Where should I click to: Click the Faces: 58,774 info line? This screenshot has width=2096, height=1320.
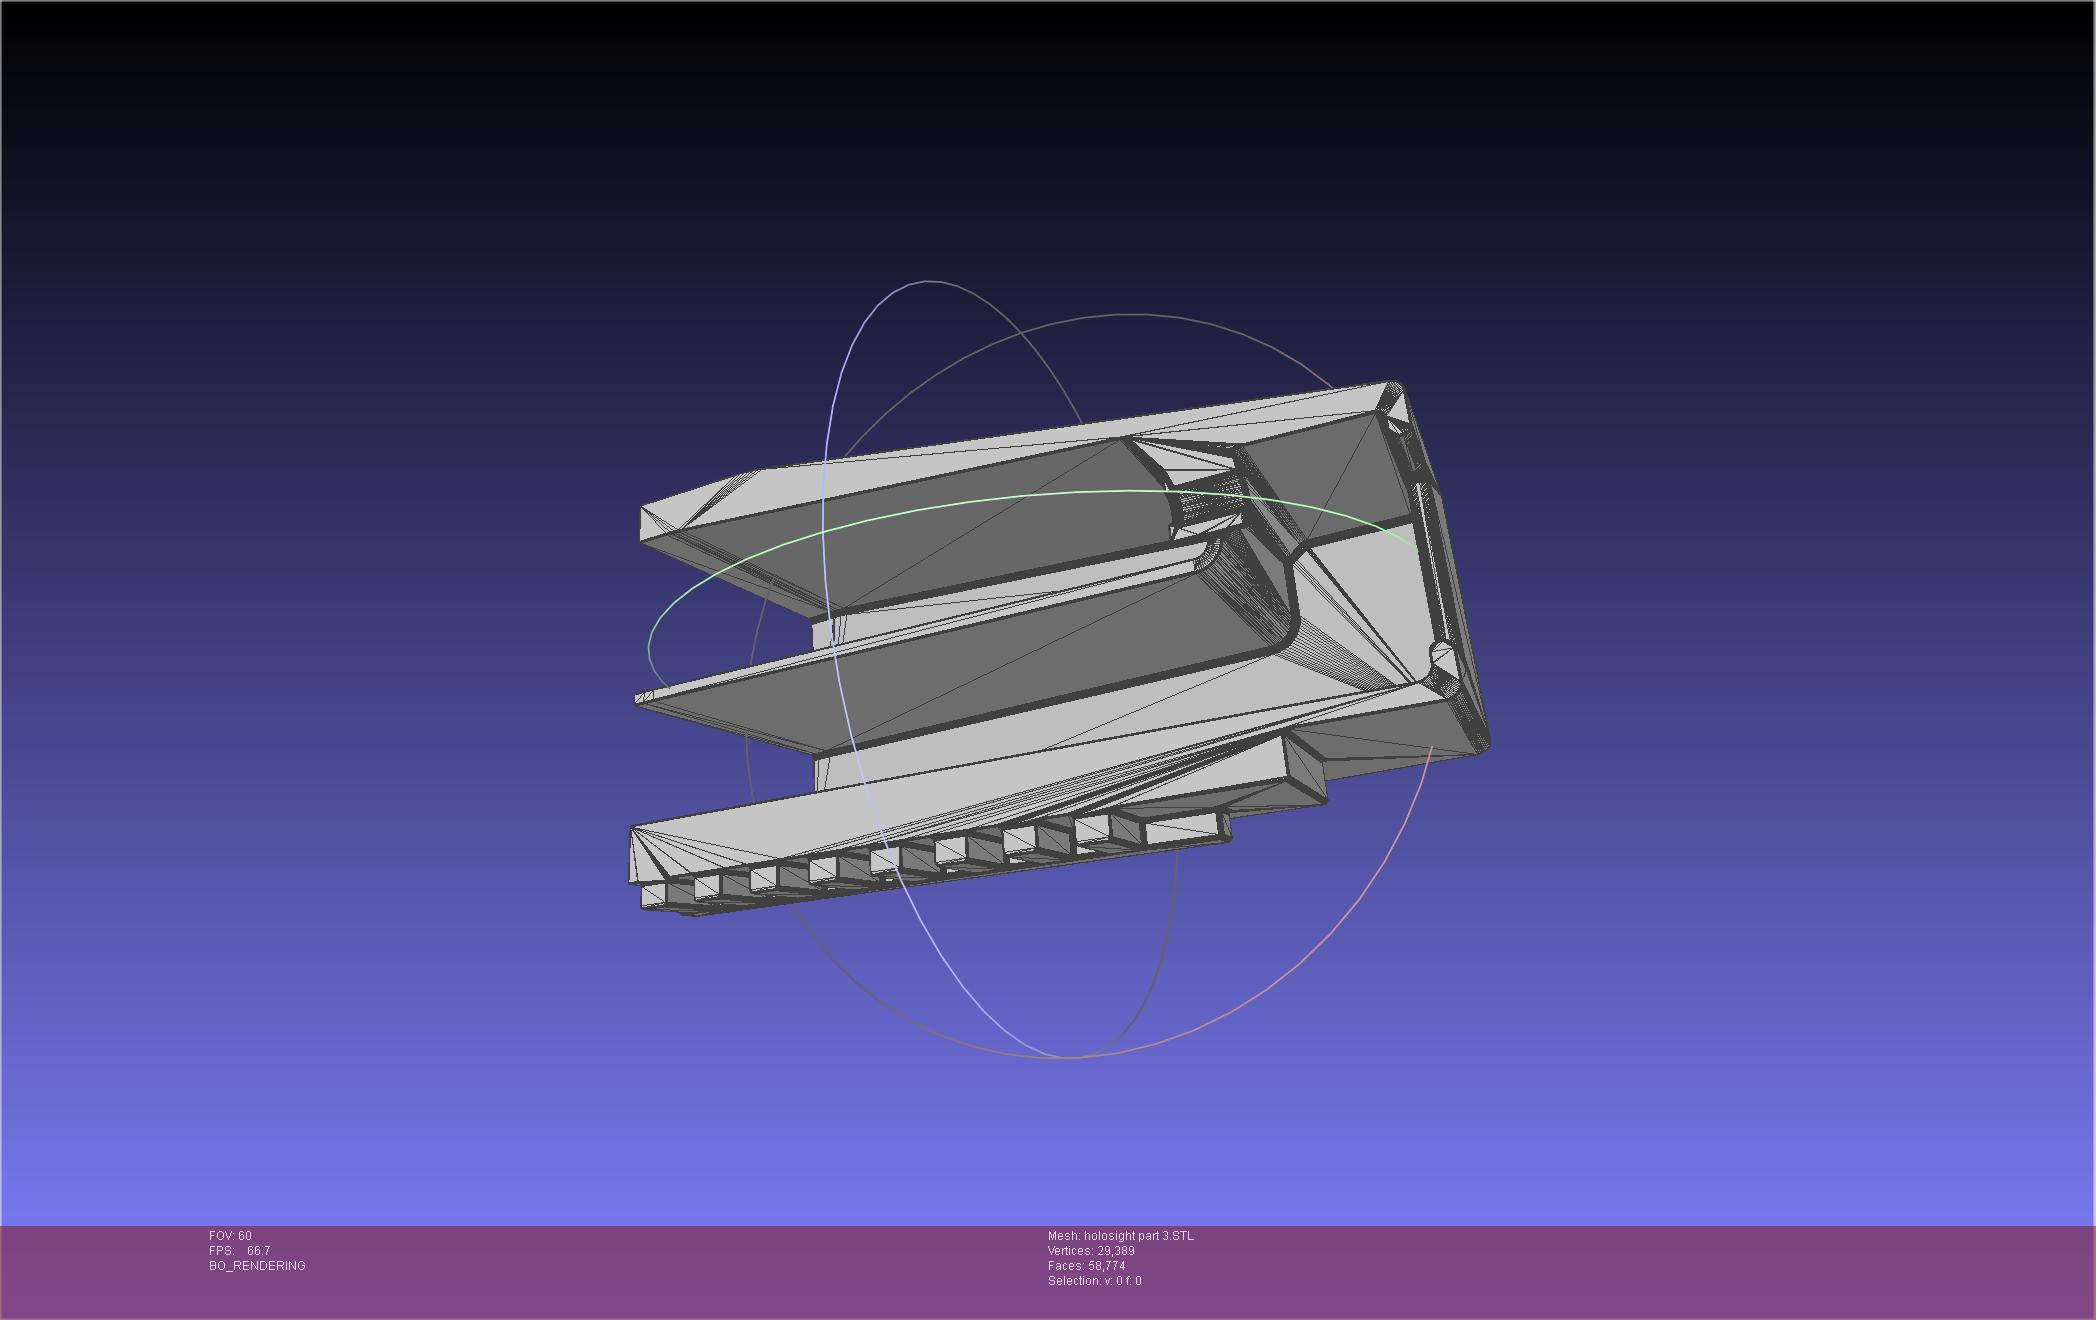pos(1086,1266)
